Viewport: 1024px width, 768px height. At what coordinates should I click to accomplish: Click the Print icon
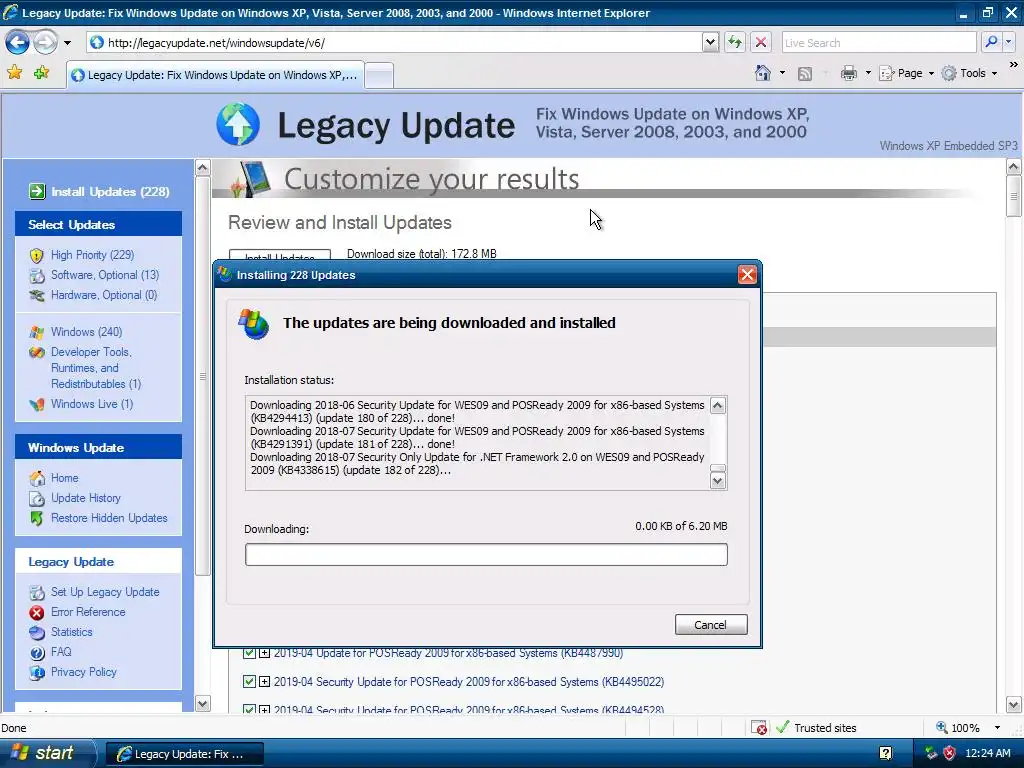849,73
